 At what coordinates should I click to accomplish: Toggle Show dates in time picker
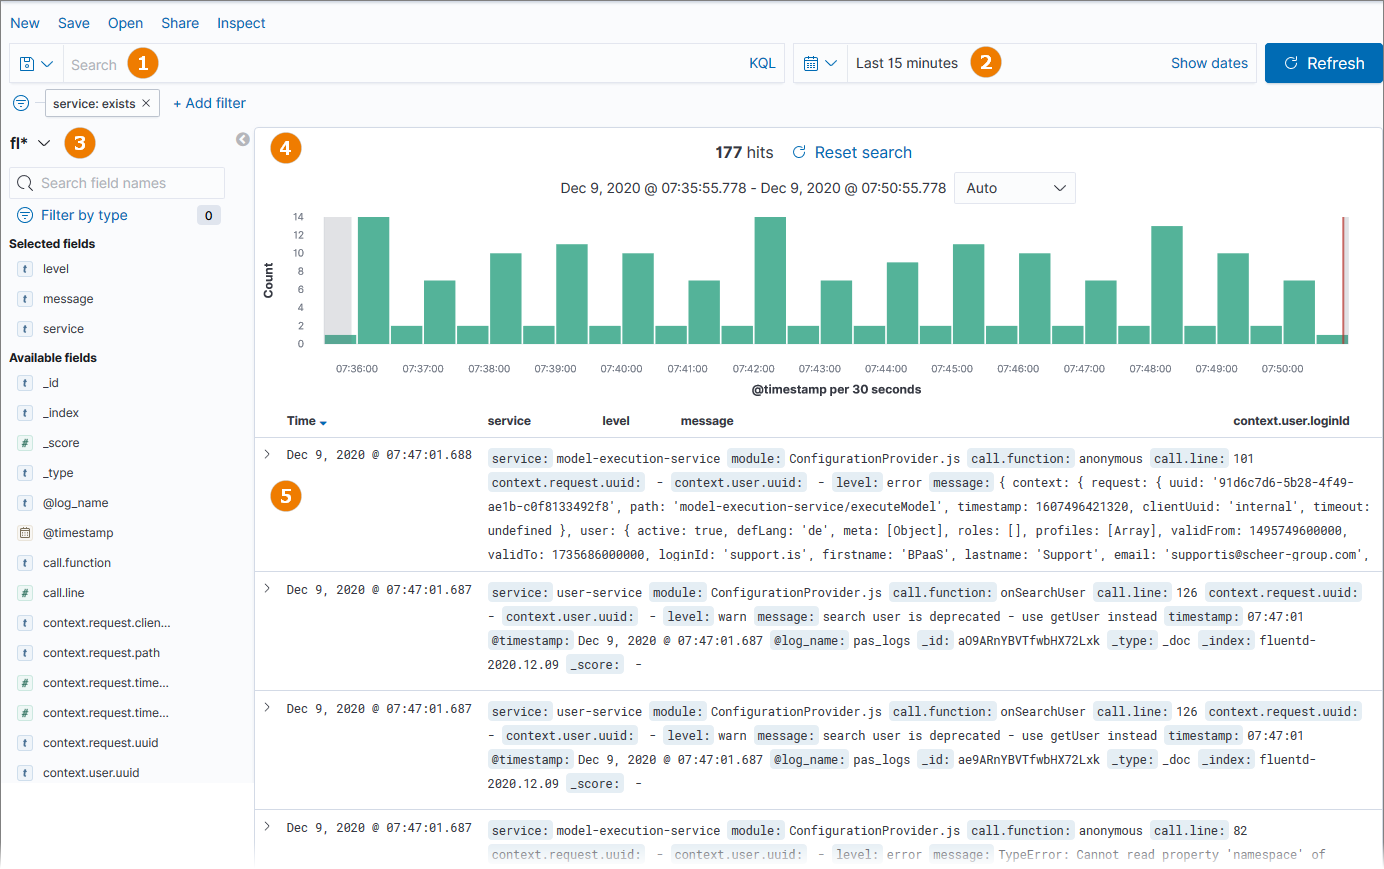click(x=1209, y=63)
